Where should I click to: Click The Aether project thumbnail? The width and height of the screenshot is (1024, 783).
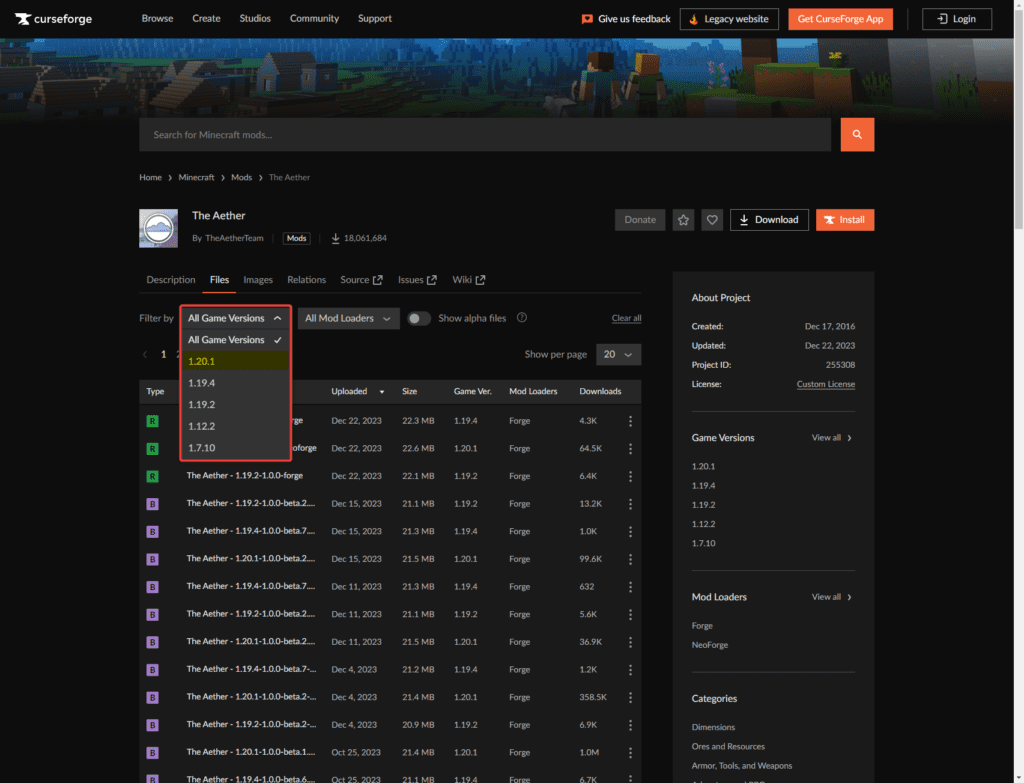(158, 228)
